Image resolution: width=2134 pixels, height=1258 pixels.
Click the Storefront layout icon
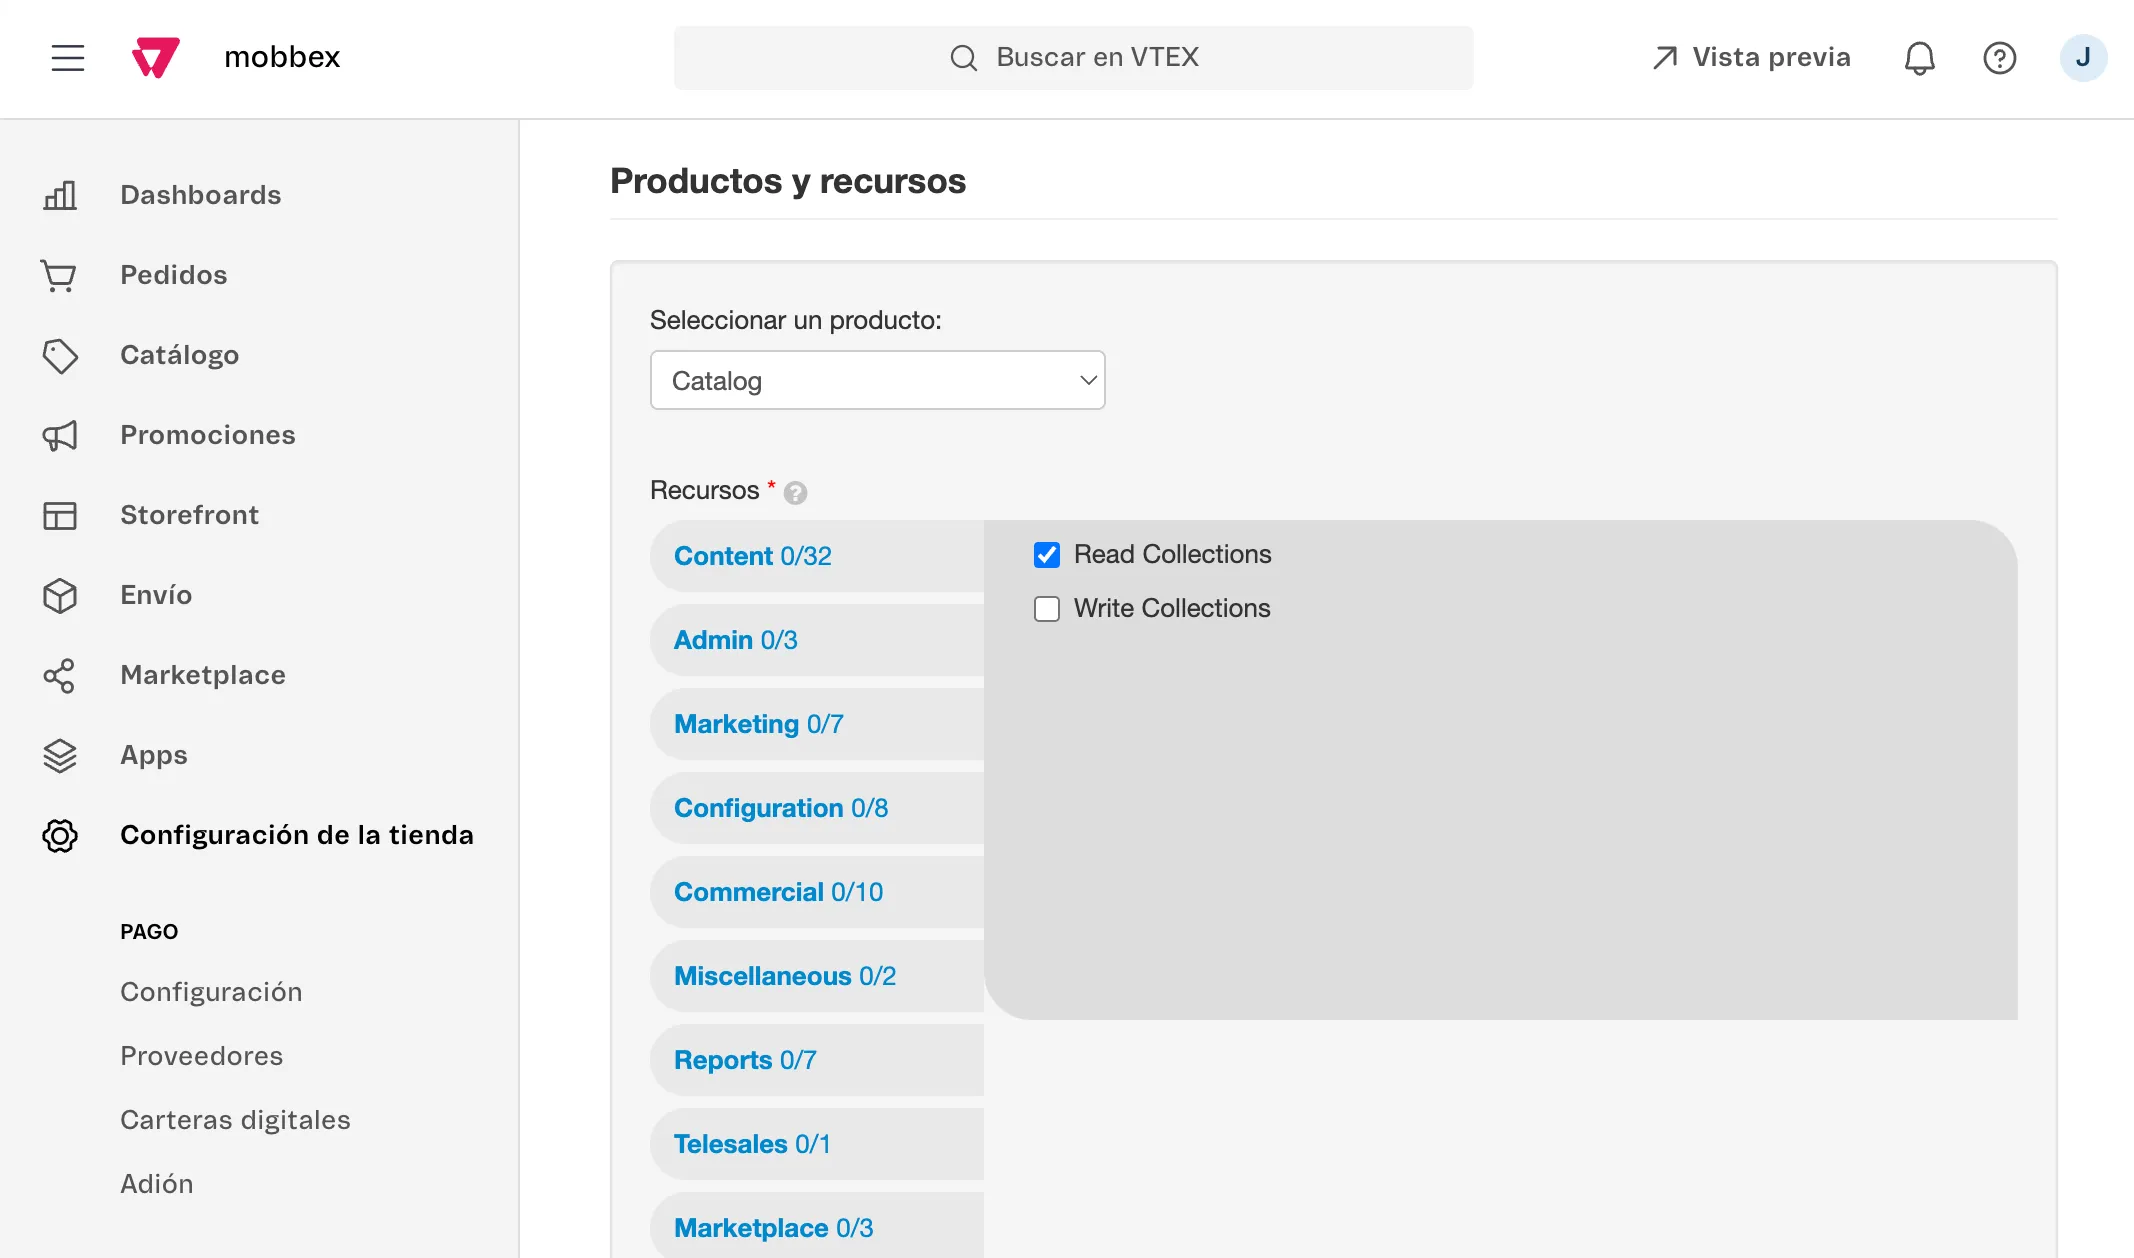(60, 515)
